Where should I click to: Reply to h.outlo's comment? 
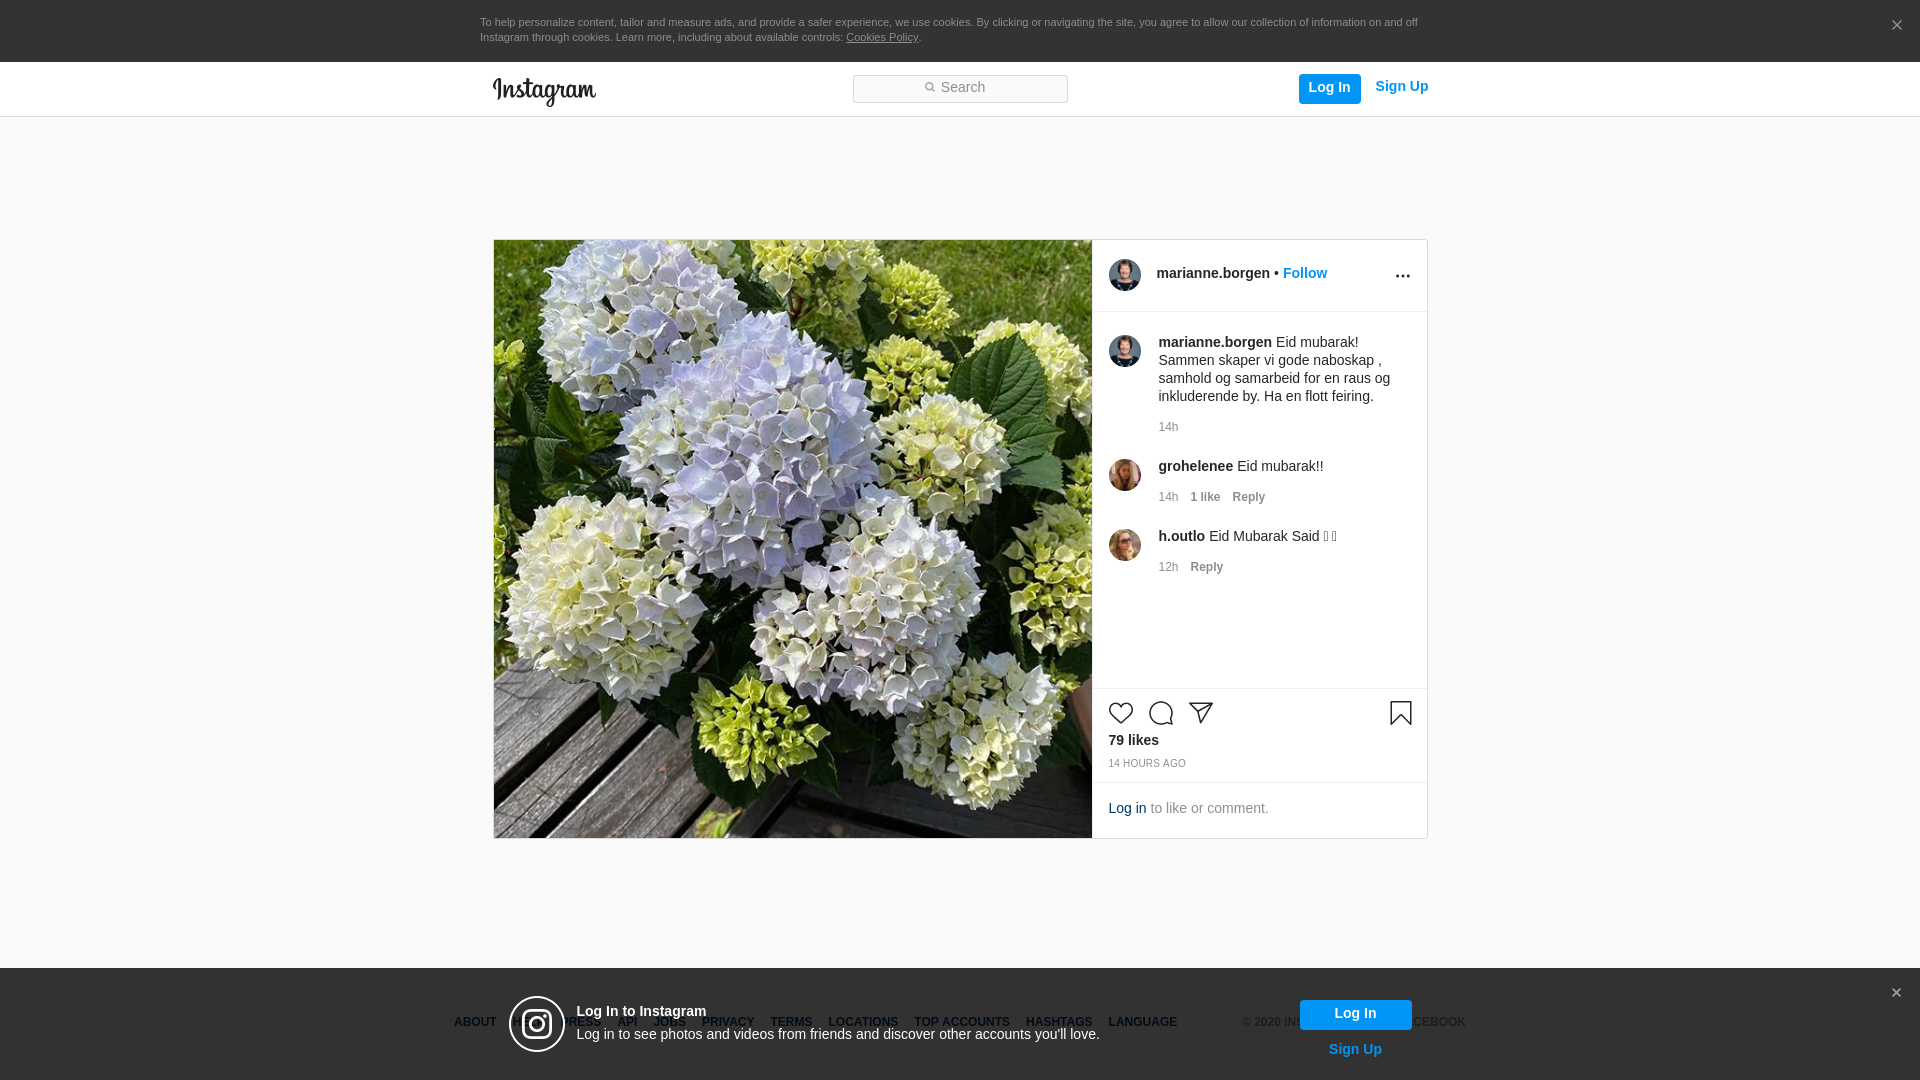(x=1207, y=567)
